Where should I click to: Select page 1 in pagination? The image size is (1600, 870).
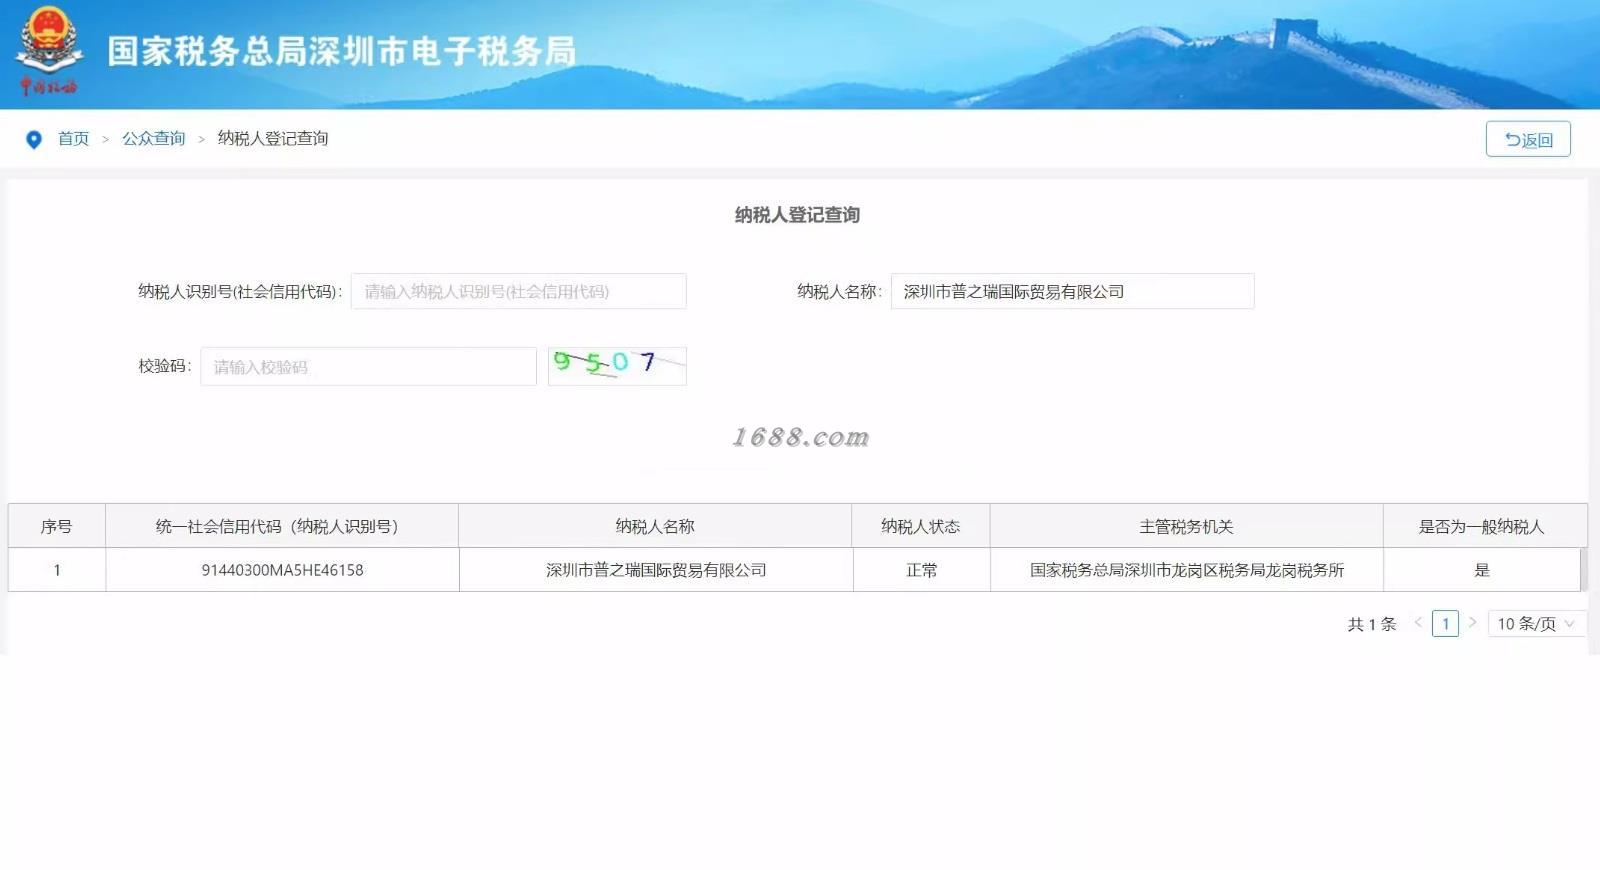[1445, 623]
